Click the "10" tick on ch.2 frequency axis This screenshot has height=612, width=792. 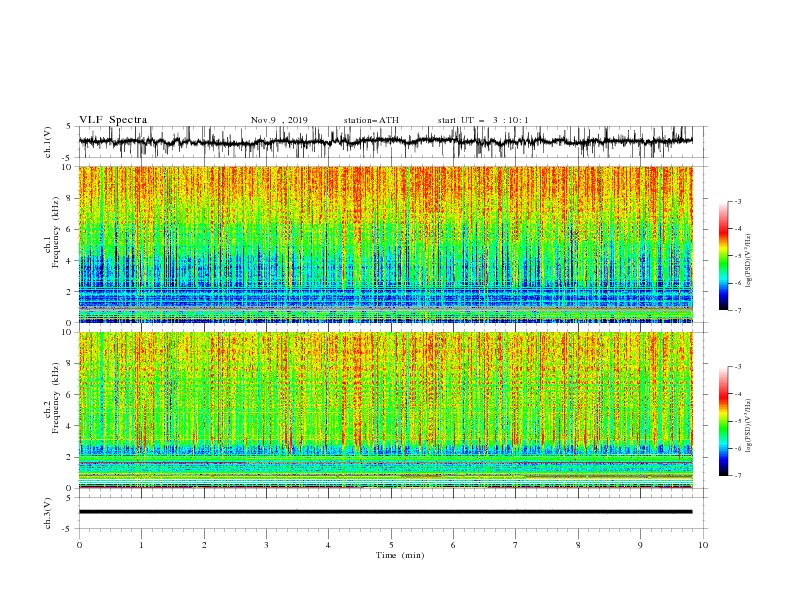(67, 332)
